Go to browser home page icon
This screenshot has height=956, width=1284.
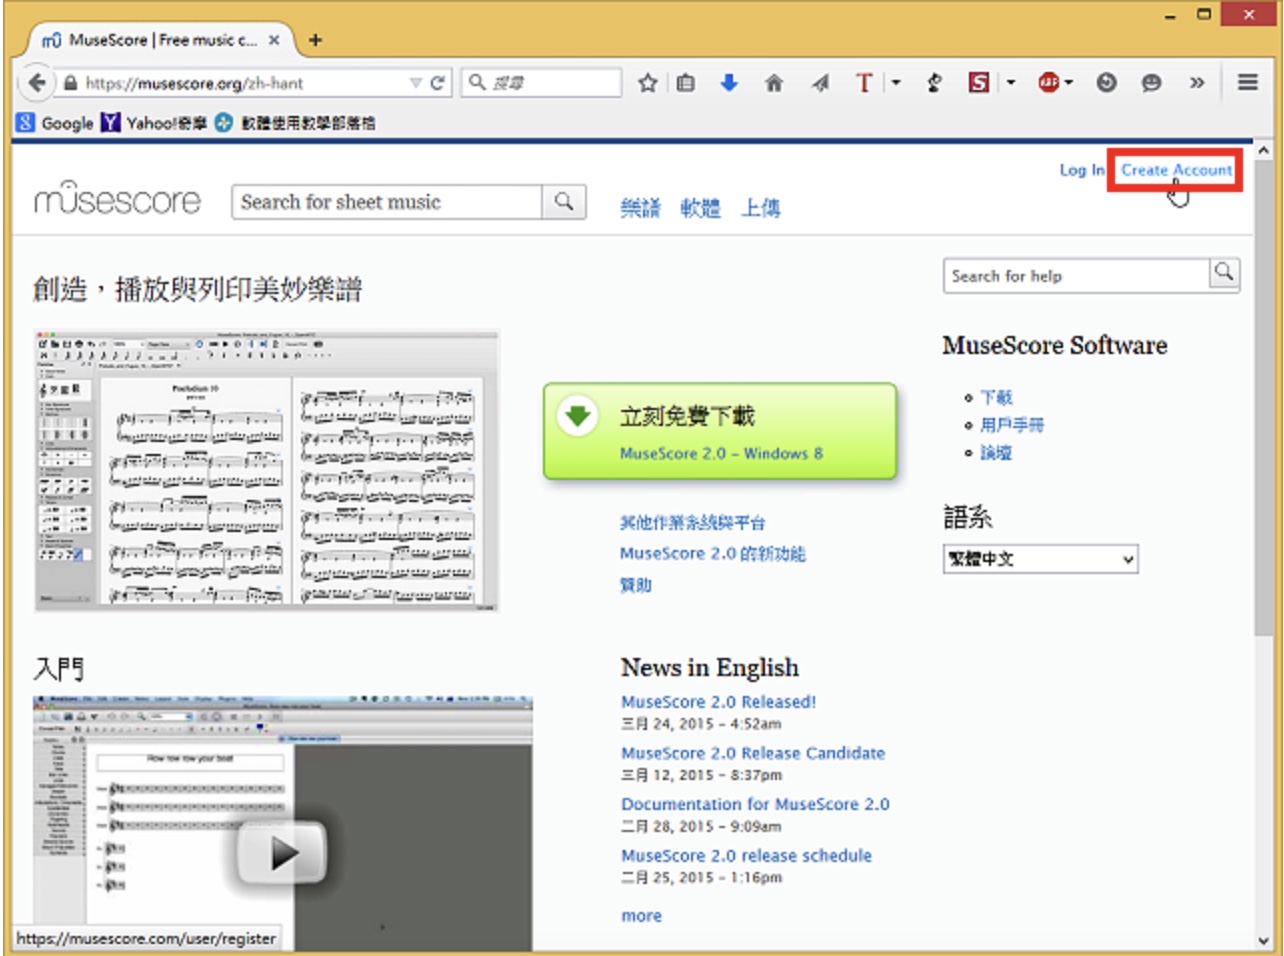[x=774, y=83]
